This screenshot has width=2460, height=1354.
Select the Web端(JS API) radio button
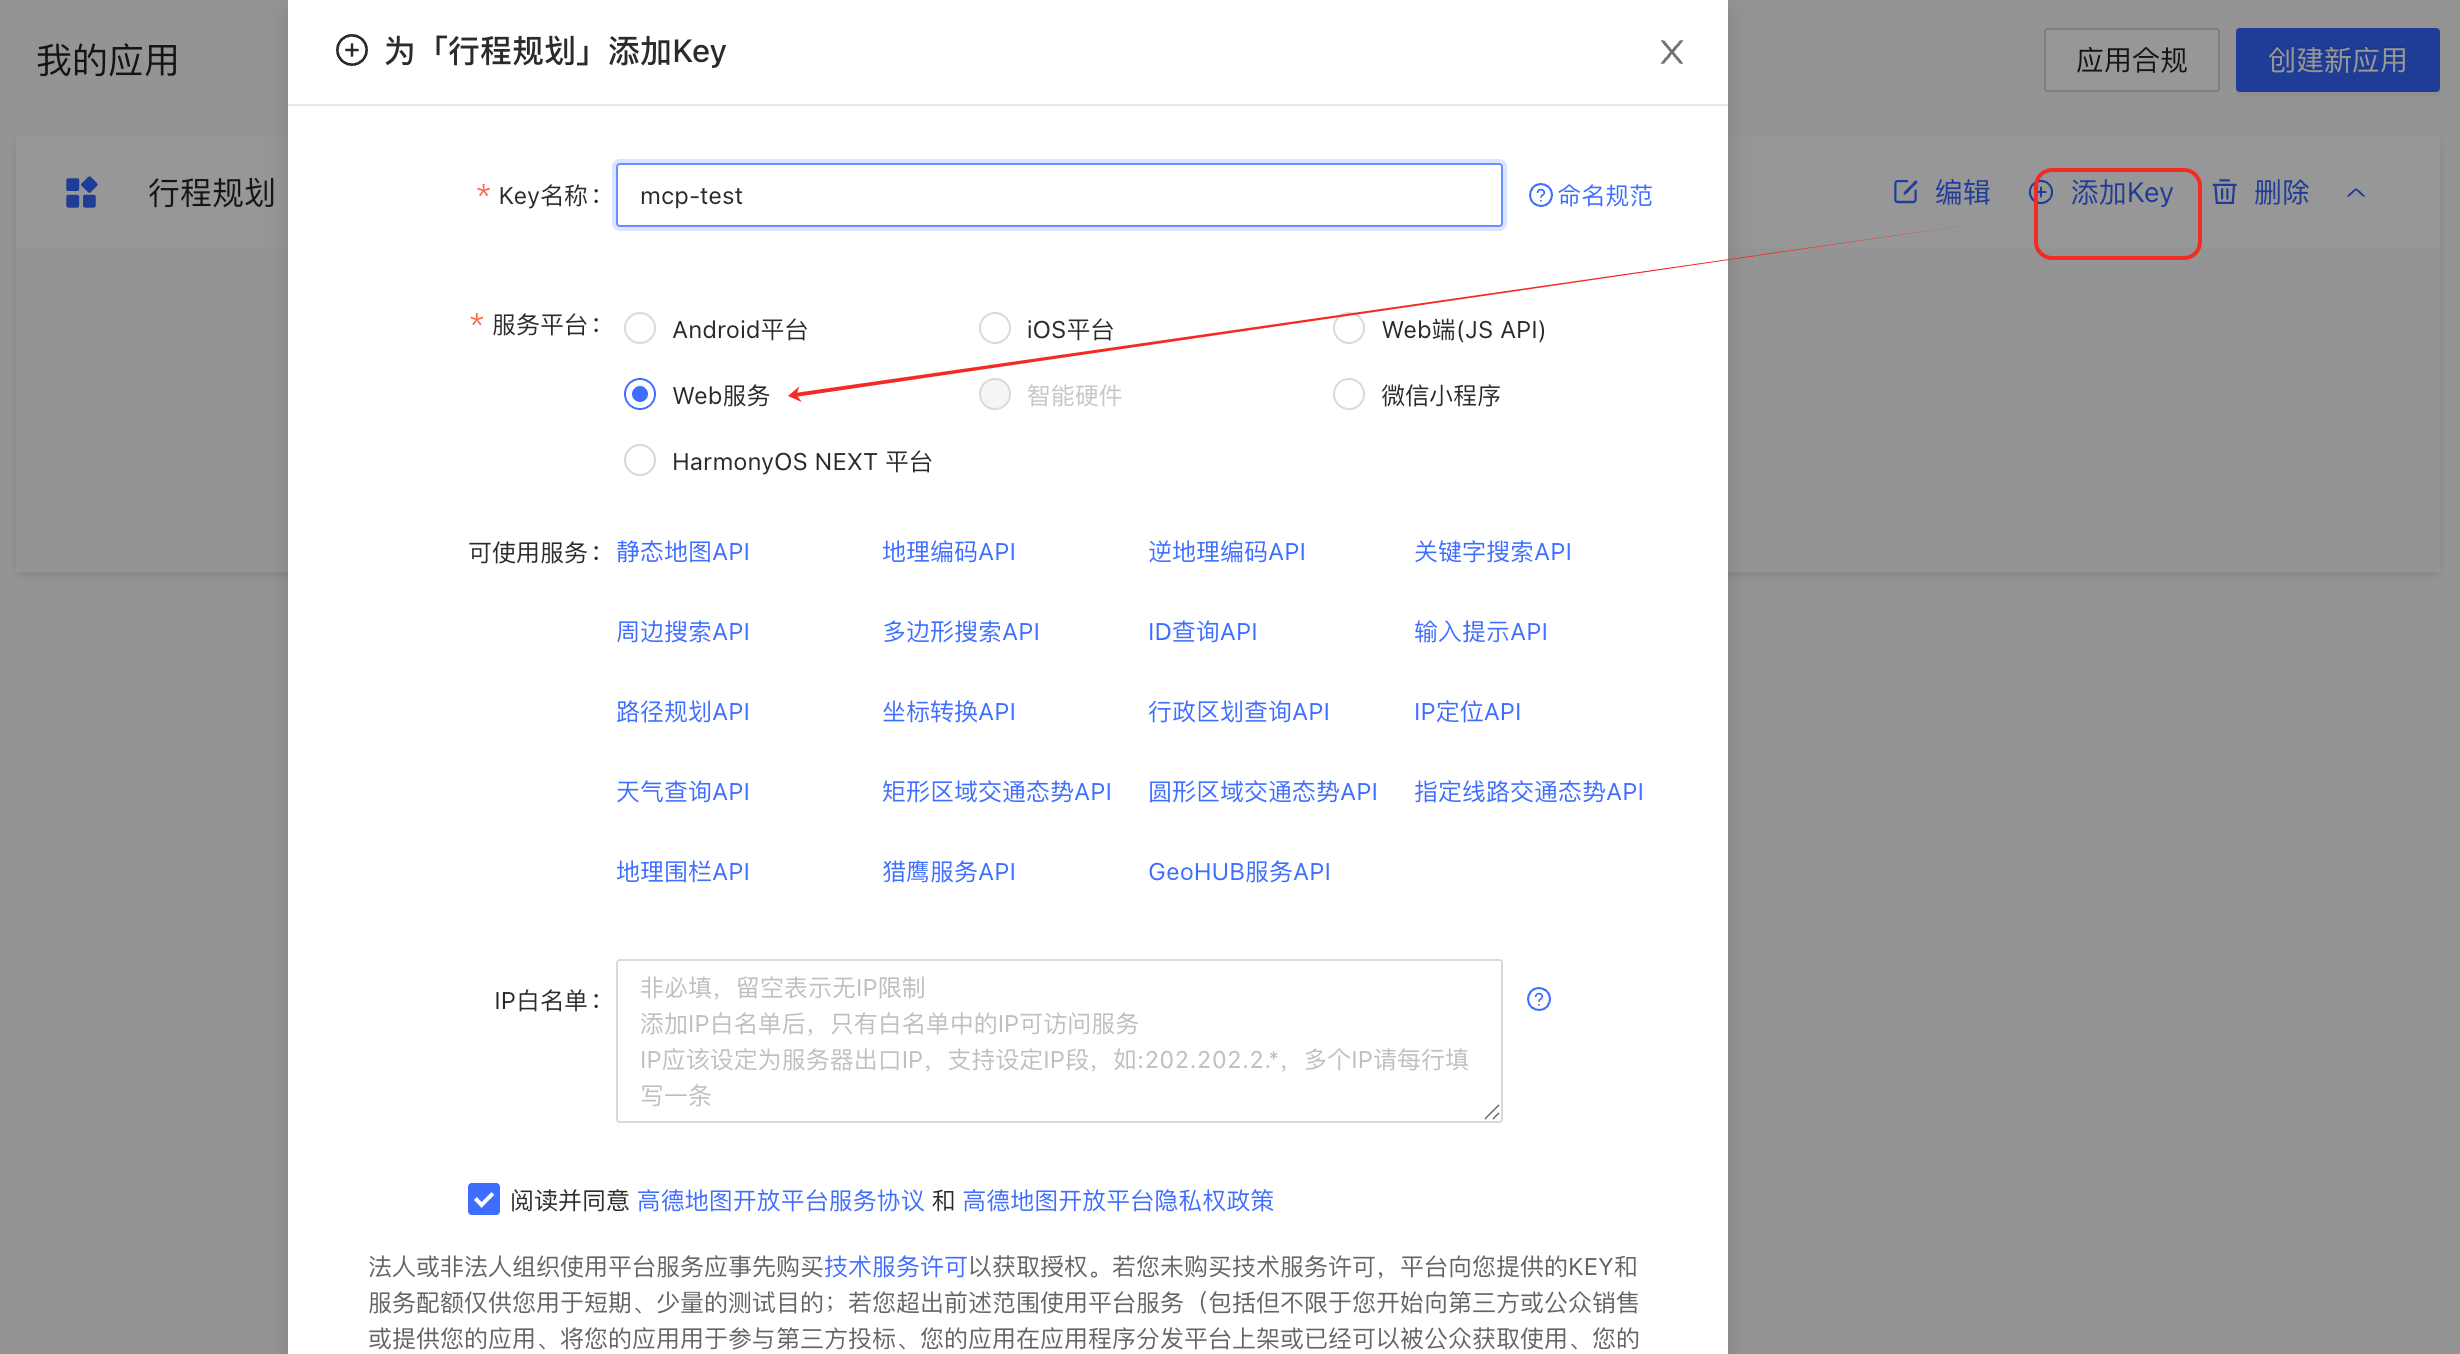1349,329
